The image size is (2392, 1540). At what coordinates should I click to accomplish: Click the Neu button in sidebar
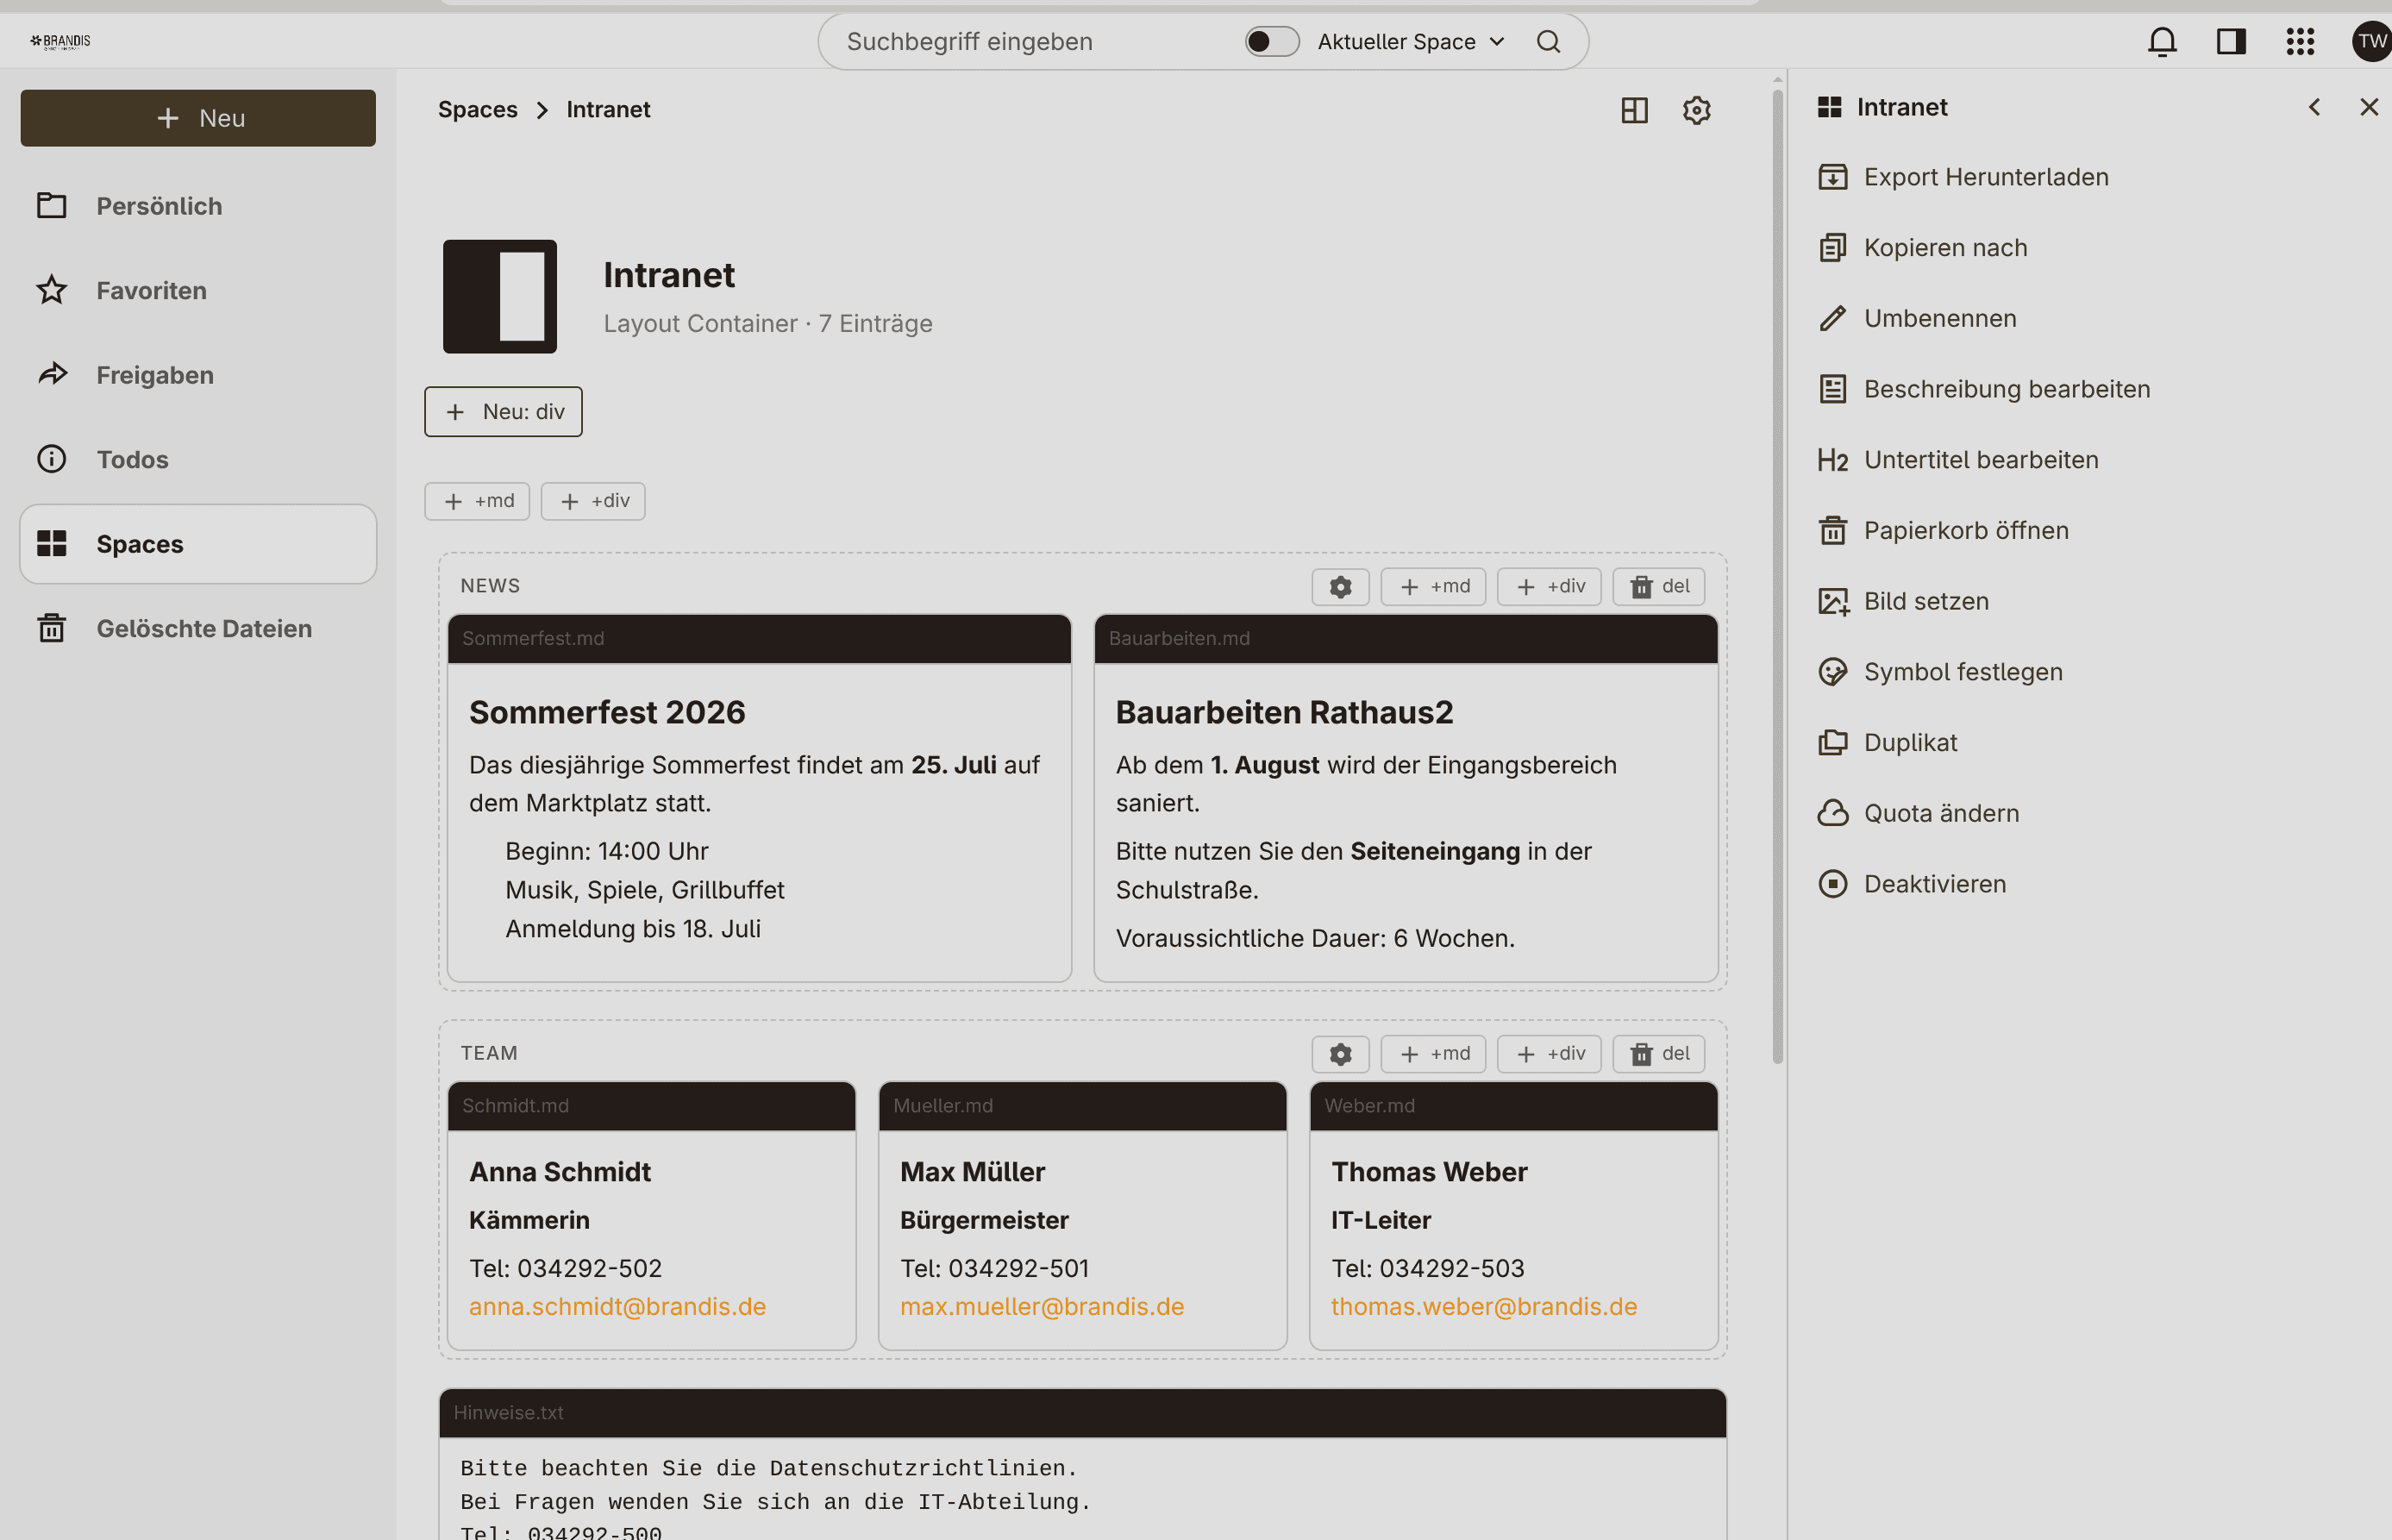198,118
